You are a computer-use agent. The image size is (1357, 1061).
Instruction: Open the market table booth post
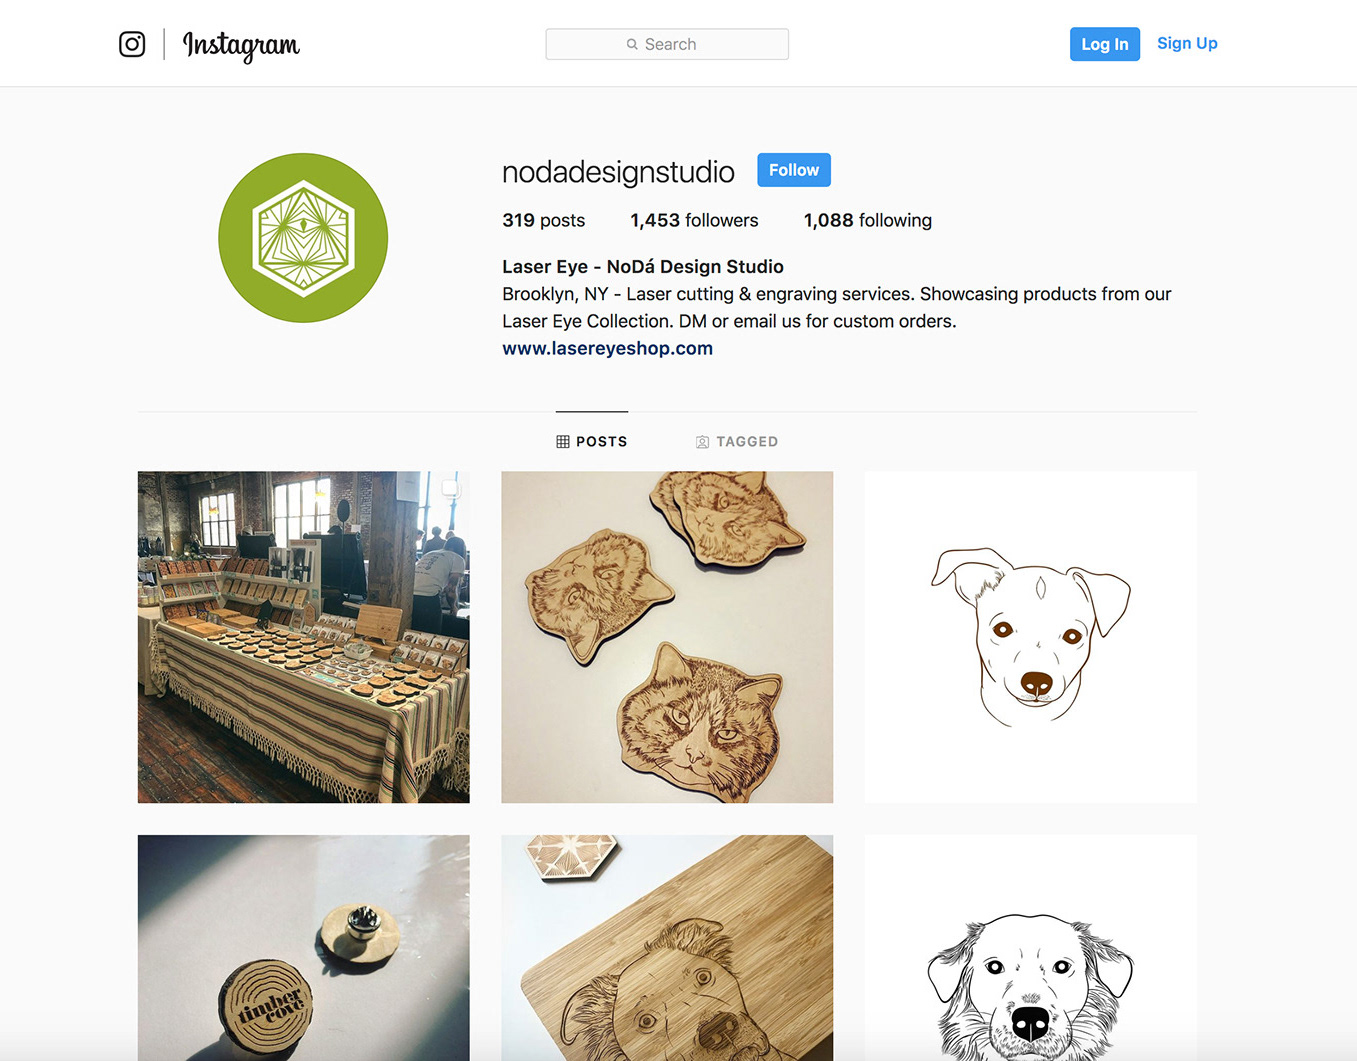point(303,637)
